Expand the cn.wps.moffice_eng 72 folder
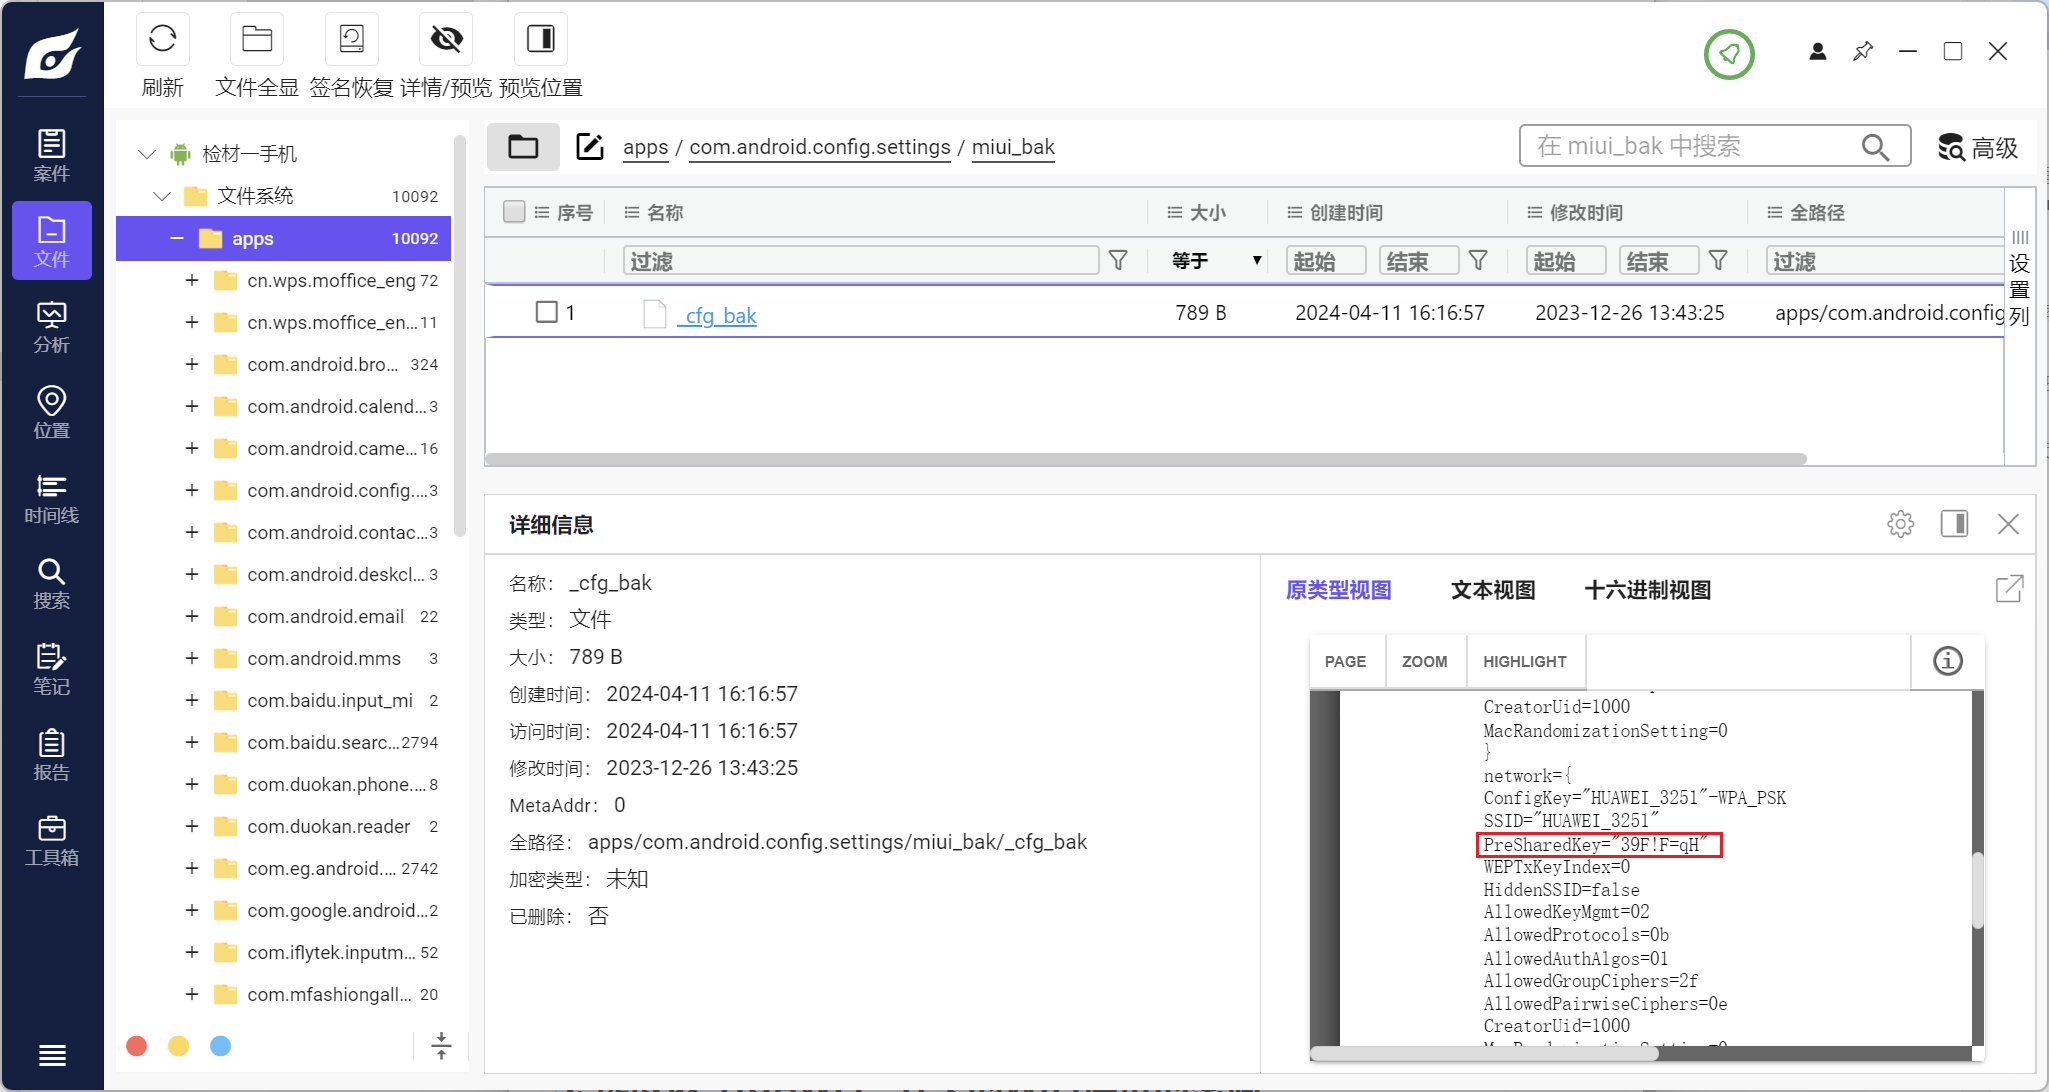2049x1092 pixels. click(191, 280)
